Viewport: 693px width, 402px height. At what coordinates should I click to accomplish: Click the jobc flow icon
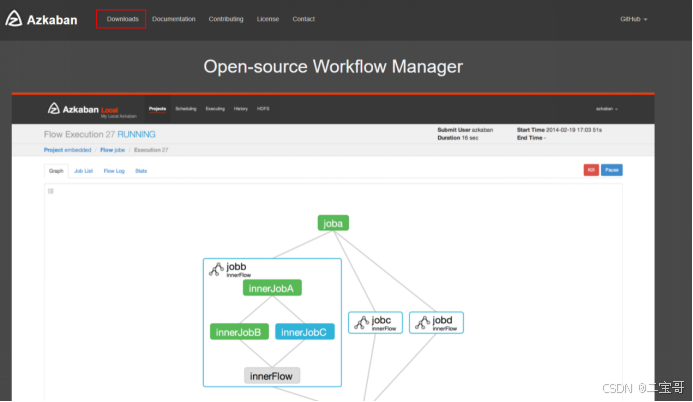361,322
